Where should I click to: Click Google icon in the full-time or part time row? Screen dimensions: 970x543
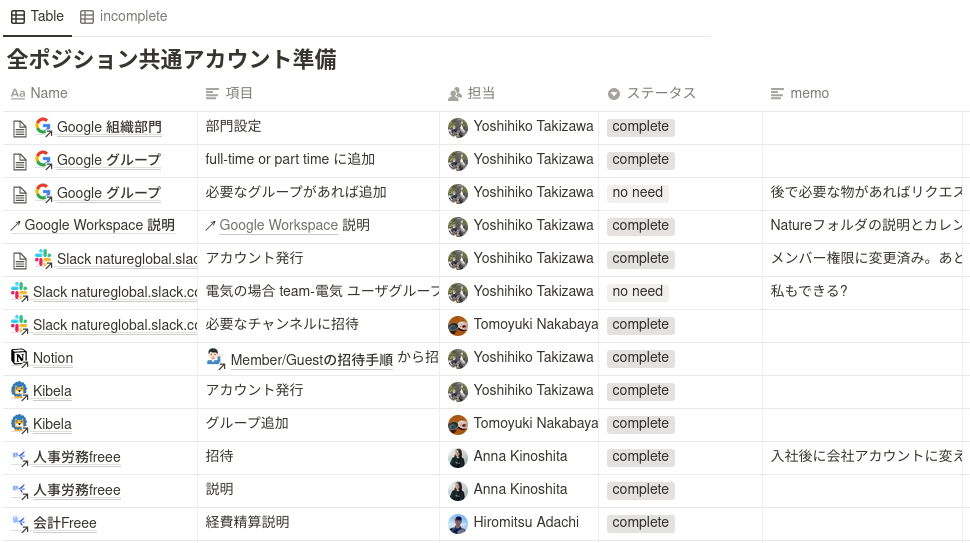coord(43,160)
